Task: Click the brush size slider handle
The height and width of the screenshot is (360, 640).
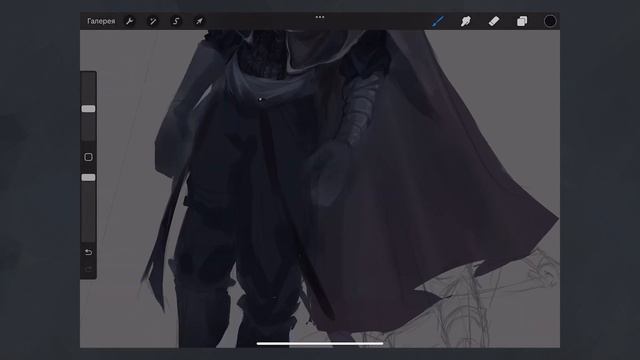Action: [x=88, y=109]
